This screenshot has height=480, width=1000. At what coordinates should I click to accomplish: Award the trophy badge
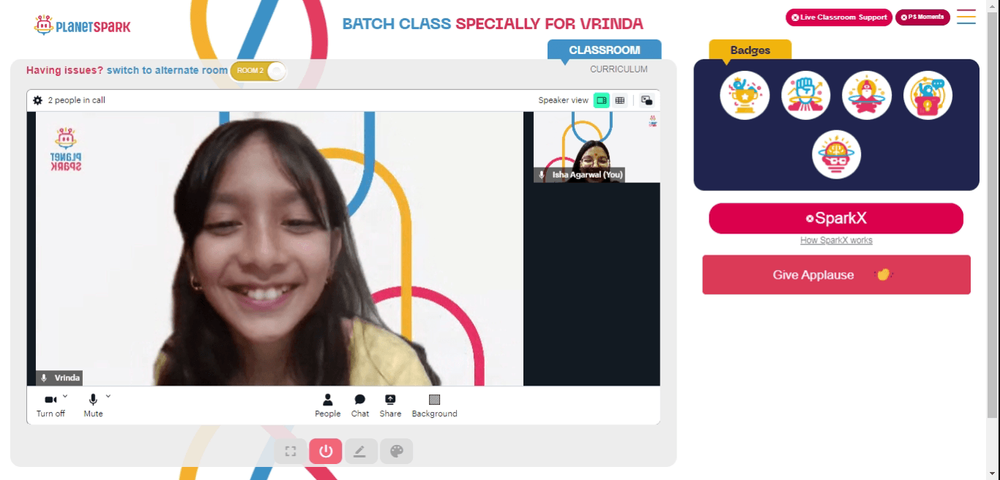[x=744, y=96]
